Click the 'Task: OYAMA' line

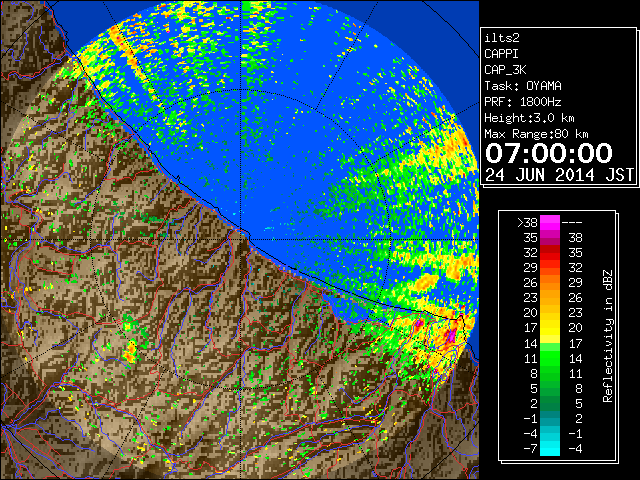coord(523,86)
